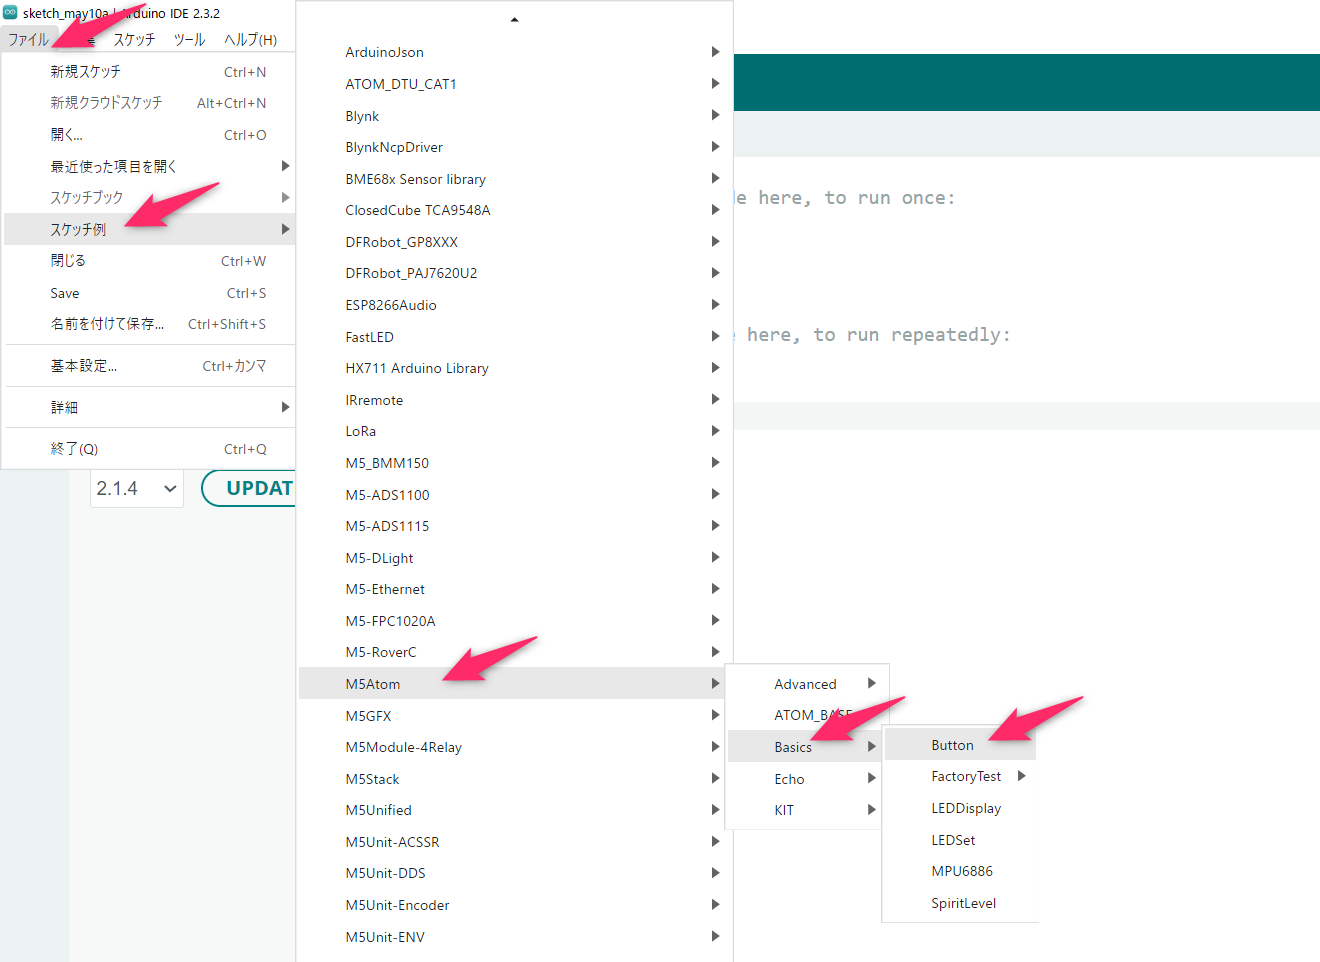This screenshot has height=962, width=1320.
Task: Expand 詳細 submenu
Action: coord(150,407)
